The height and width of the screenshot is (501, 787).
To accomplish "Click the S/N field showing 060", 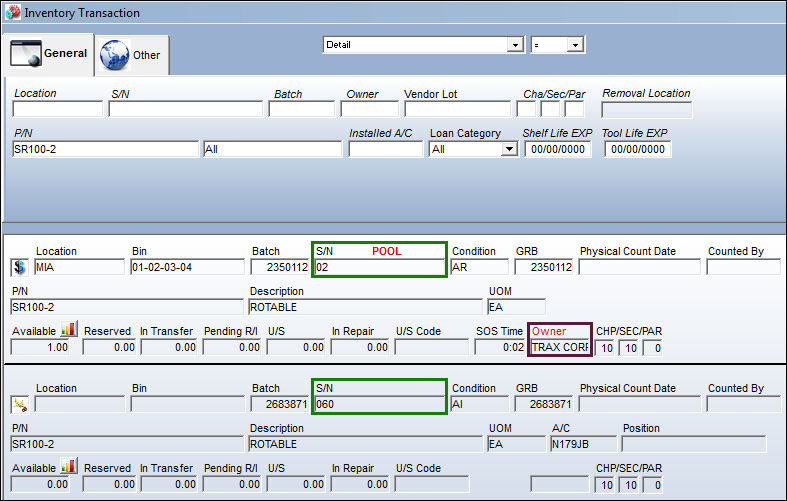I will click(379, 404).
